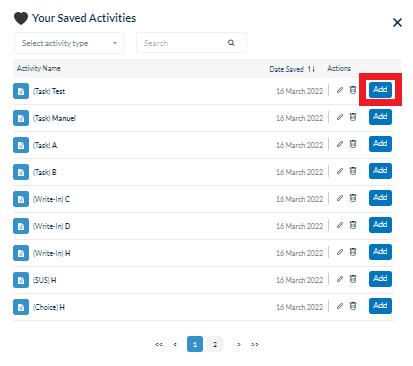The height and width of the screenshot is (366, 413).
Task: Open the Select activity type dropdown
Action: 69,43
